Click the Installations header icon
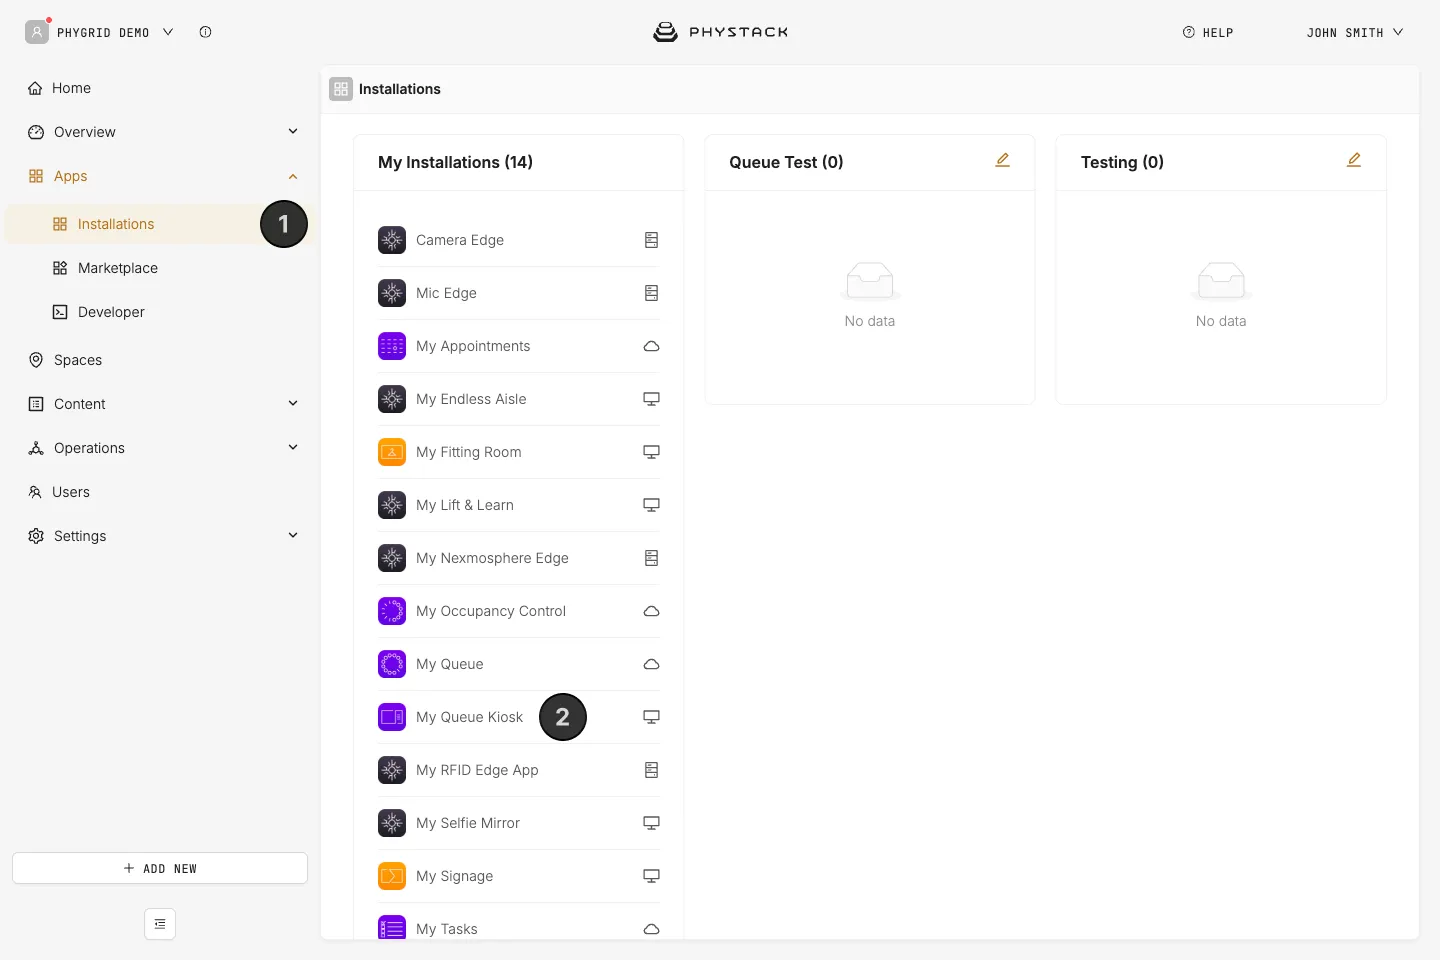Image resolution: width=1440 pixels, height=960 pixels. coord(341,89)
